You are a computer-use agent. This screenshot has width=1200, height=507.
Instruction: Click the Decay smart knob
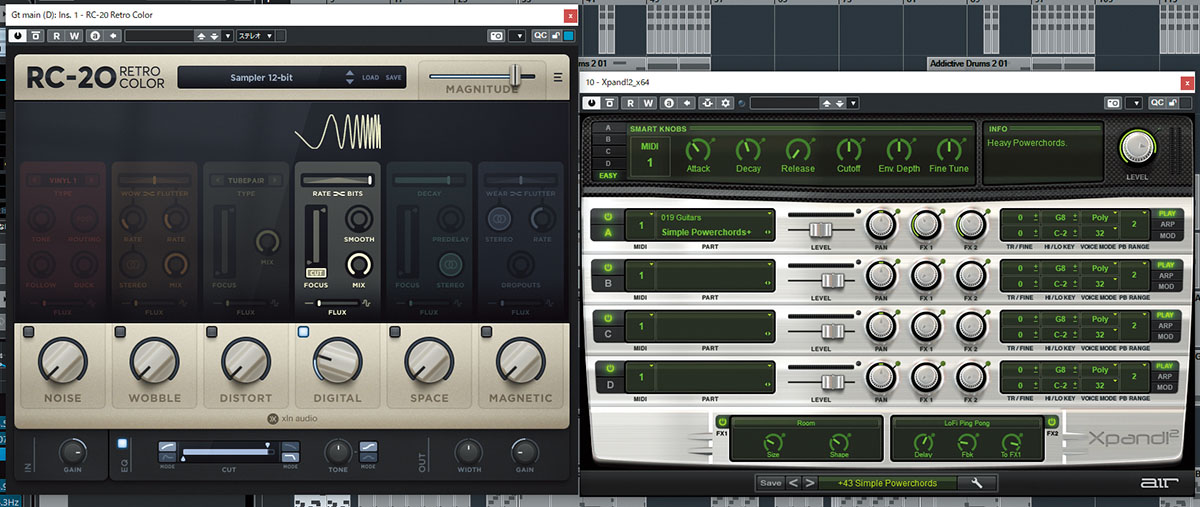(x=748, y=150)
